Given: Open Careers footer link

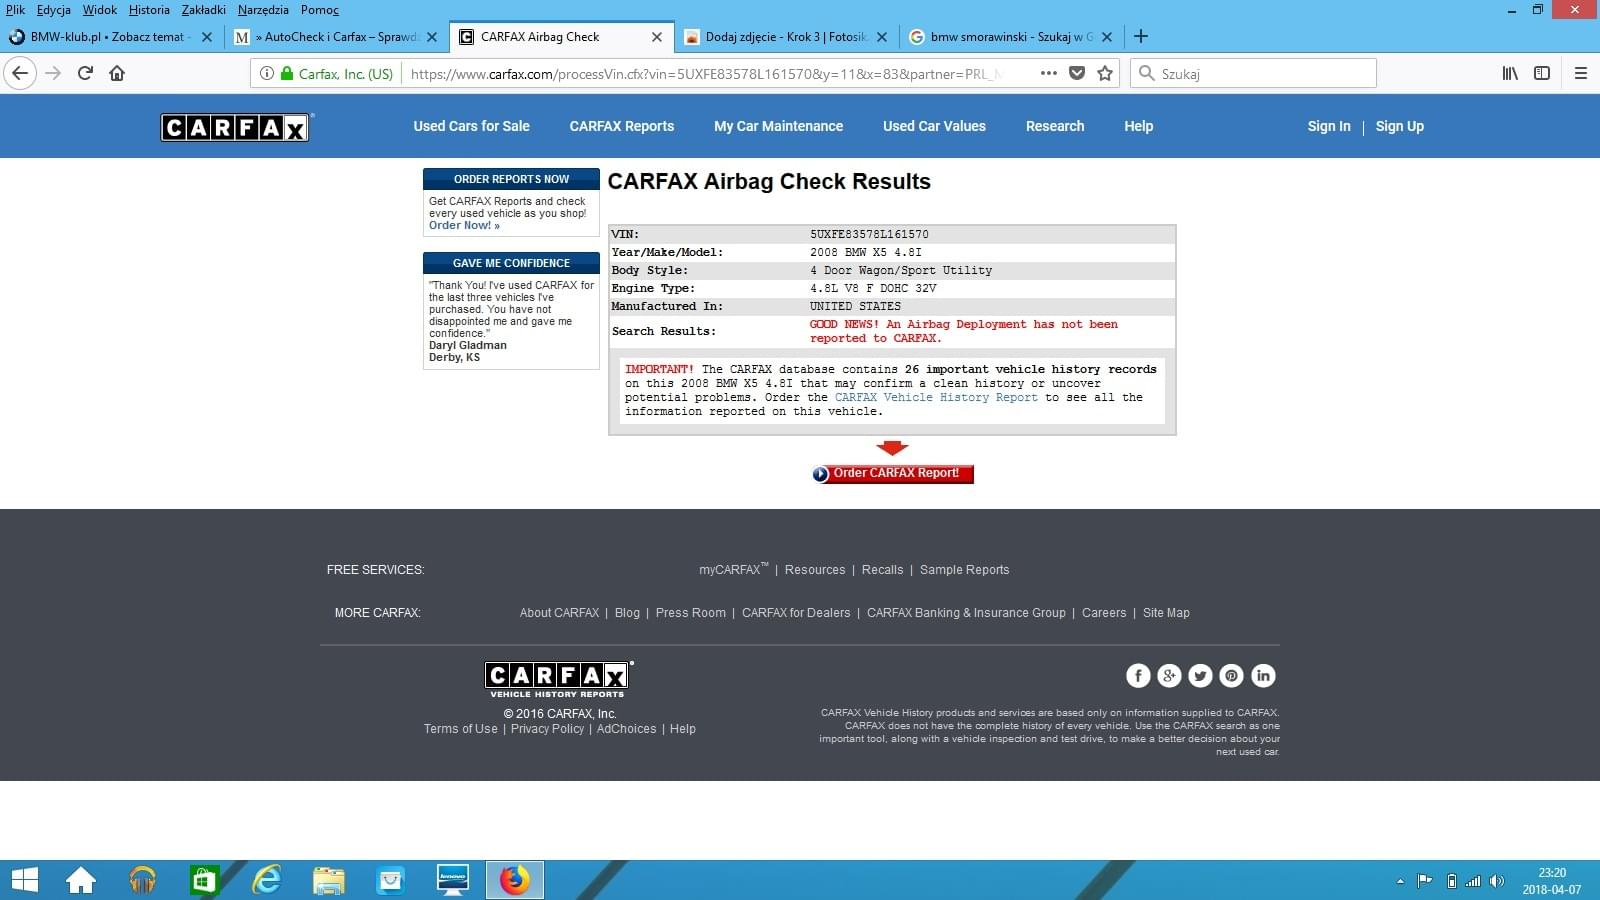Looking at the screenshot, I should pyautogui.click(x=1104, y=613).
